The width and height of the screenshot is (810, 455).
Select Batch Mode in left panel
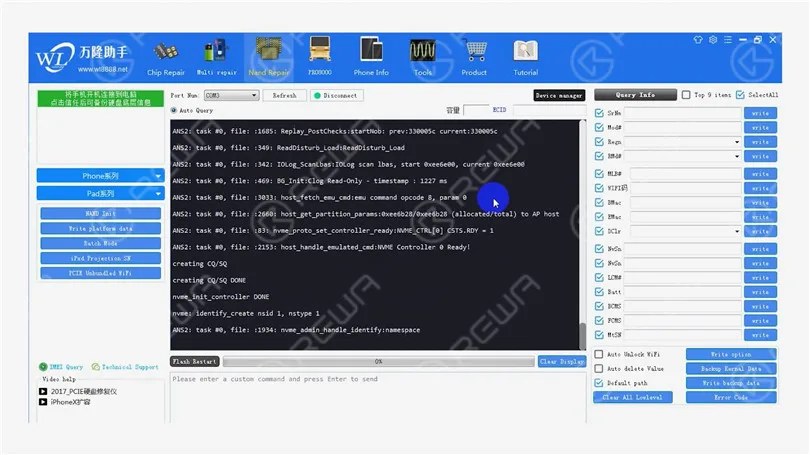click(x=101, y=243)
